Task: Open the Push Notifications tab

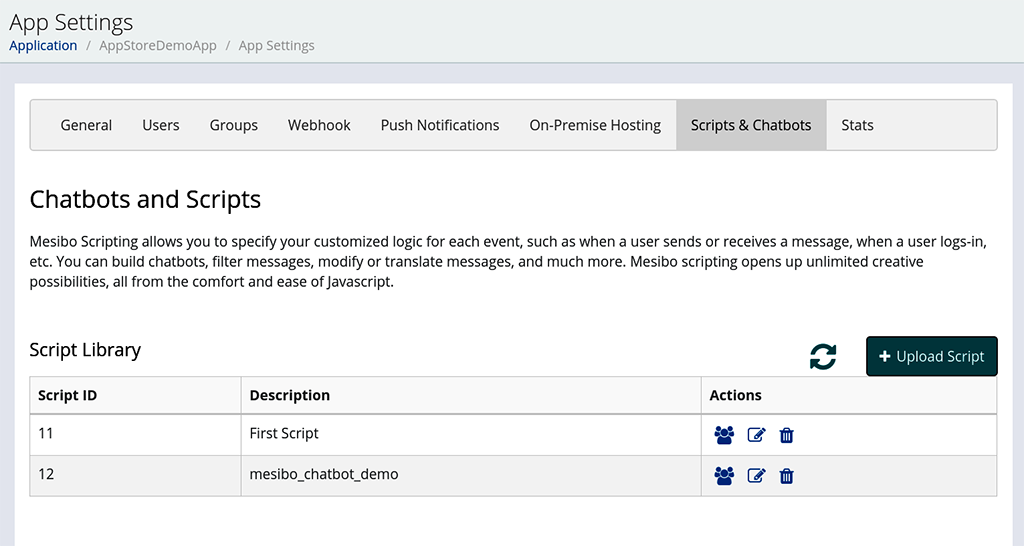Action: (x=440, y=125)
